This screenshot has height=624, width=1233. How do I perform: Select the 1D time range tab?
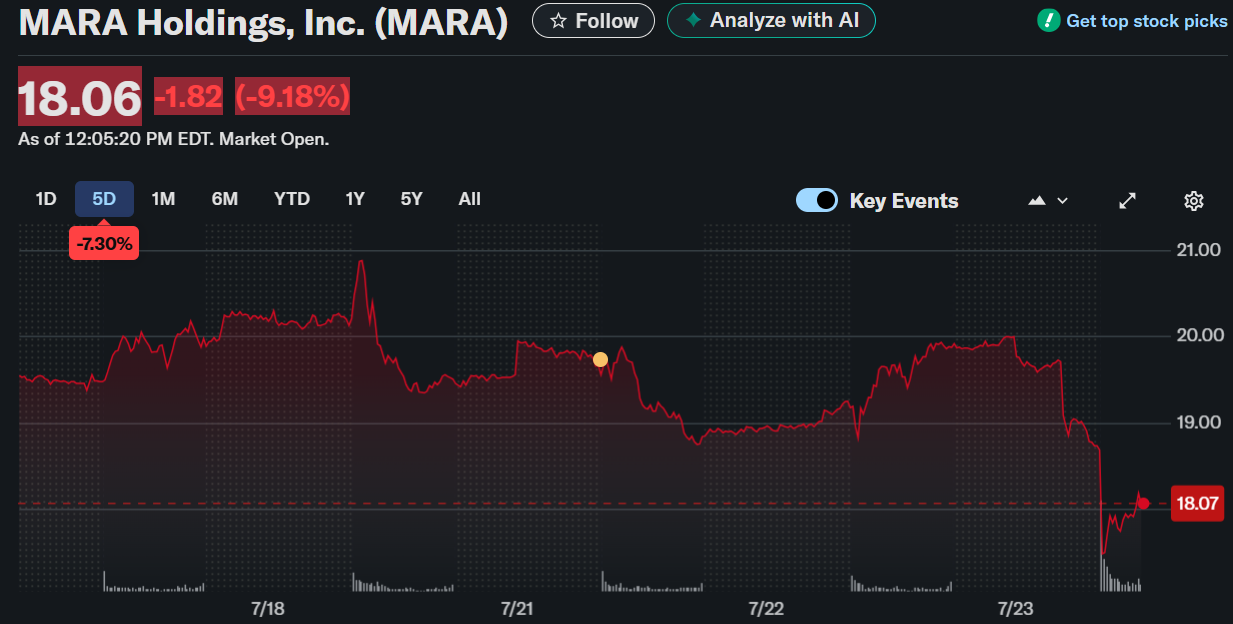[46, 199]
